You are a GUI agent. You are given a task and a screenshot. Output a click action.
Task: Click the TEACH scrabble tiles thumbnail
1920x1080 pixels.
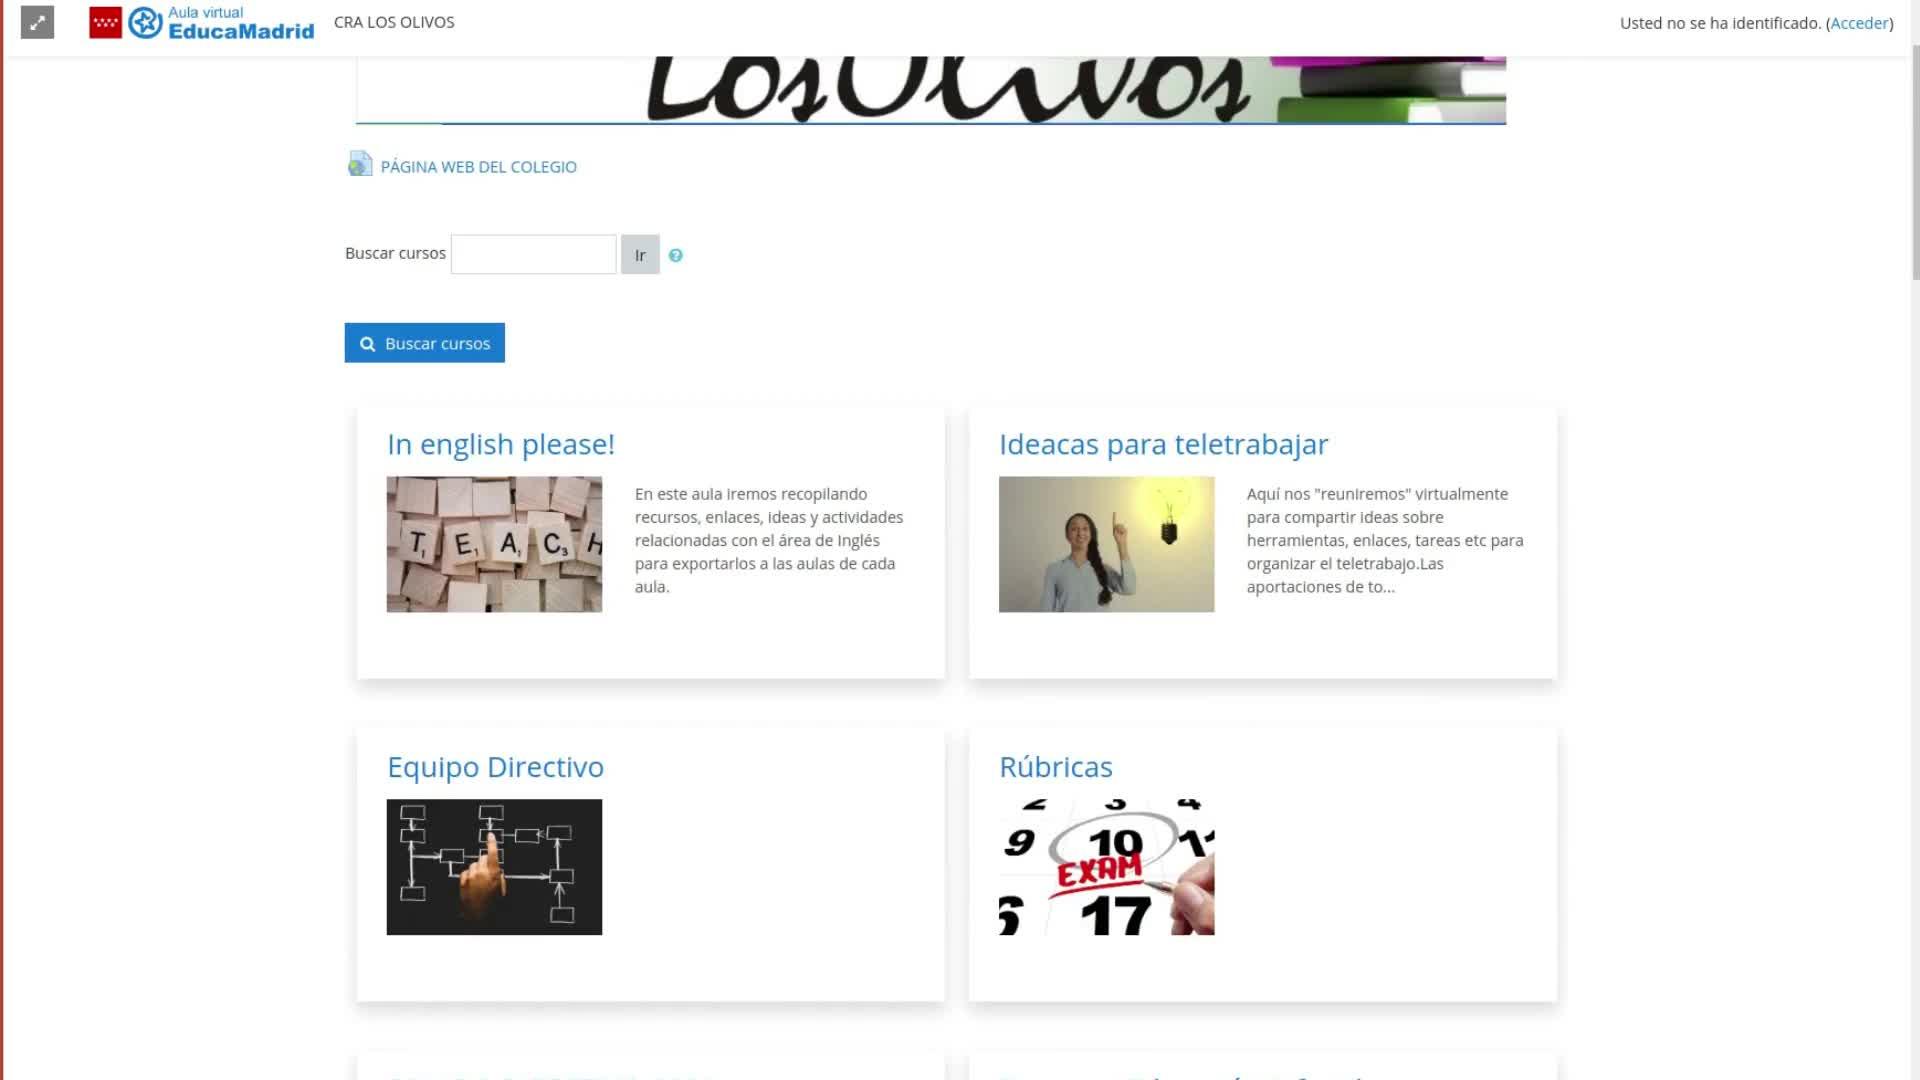(494, 544)
